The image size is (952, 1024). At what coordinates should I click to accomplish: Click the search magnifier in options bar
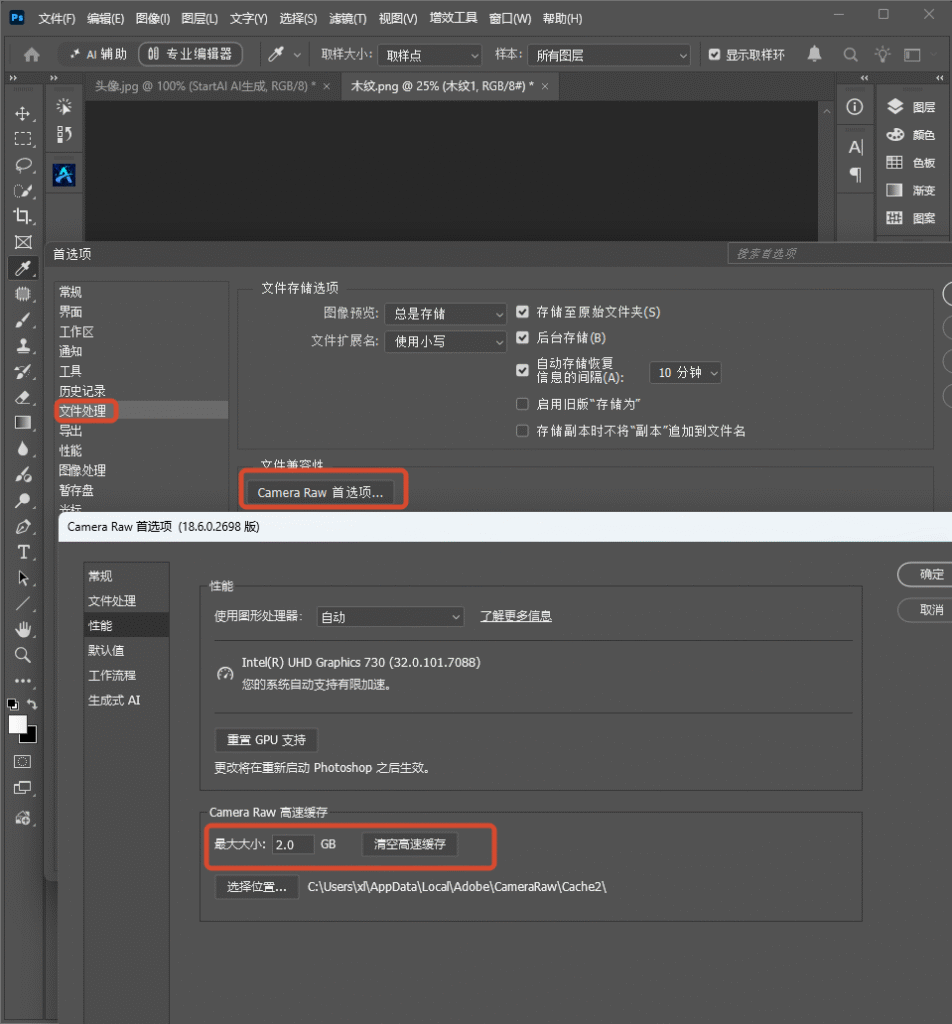coord(850,55)
